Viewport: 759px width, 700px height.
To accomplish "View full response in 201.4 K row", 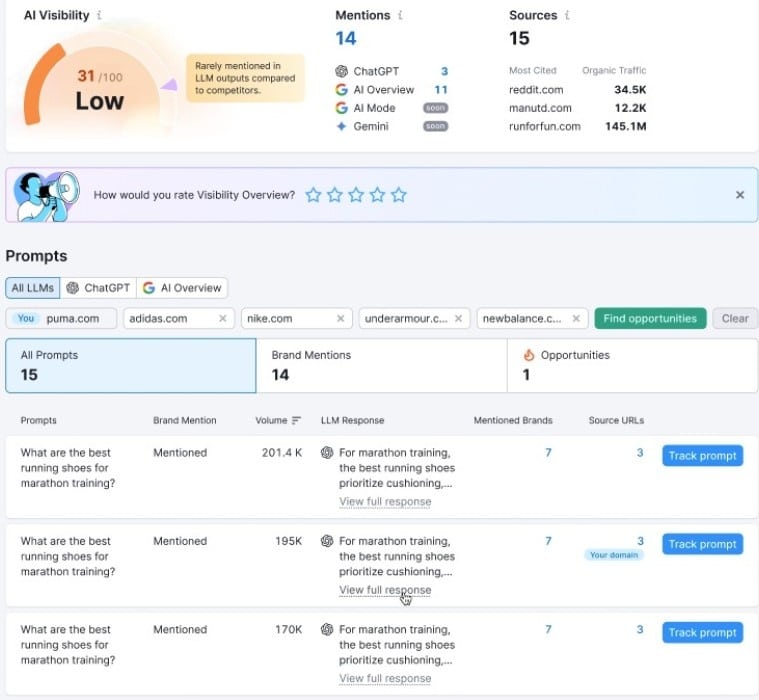I will (x=385, y=502).
